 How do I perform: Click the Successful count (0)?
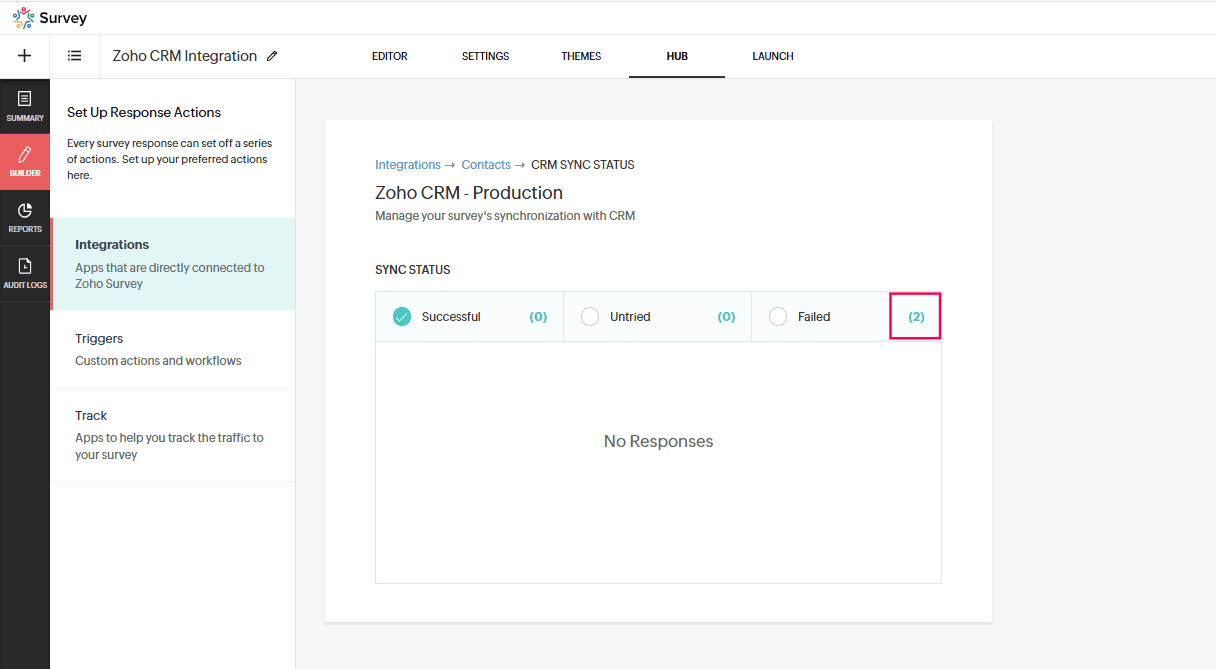538,316
